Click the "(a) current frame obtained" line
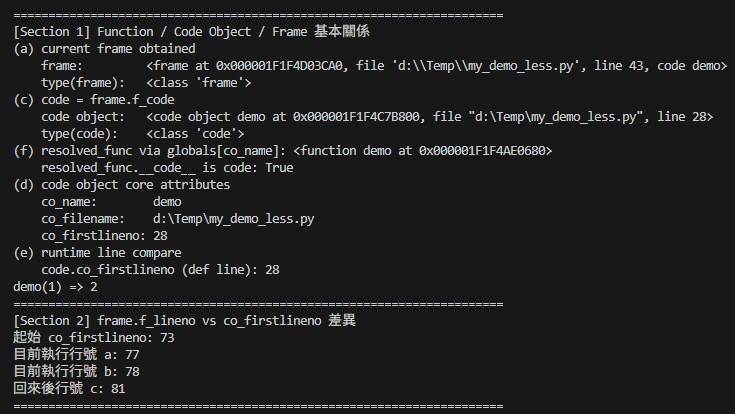Screen dimensions: 735x414 pos(105,48)
